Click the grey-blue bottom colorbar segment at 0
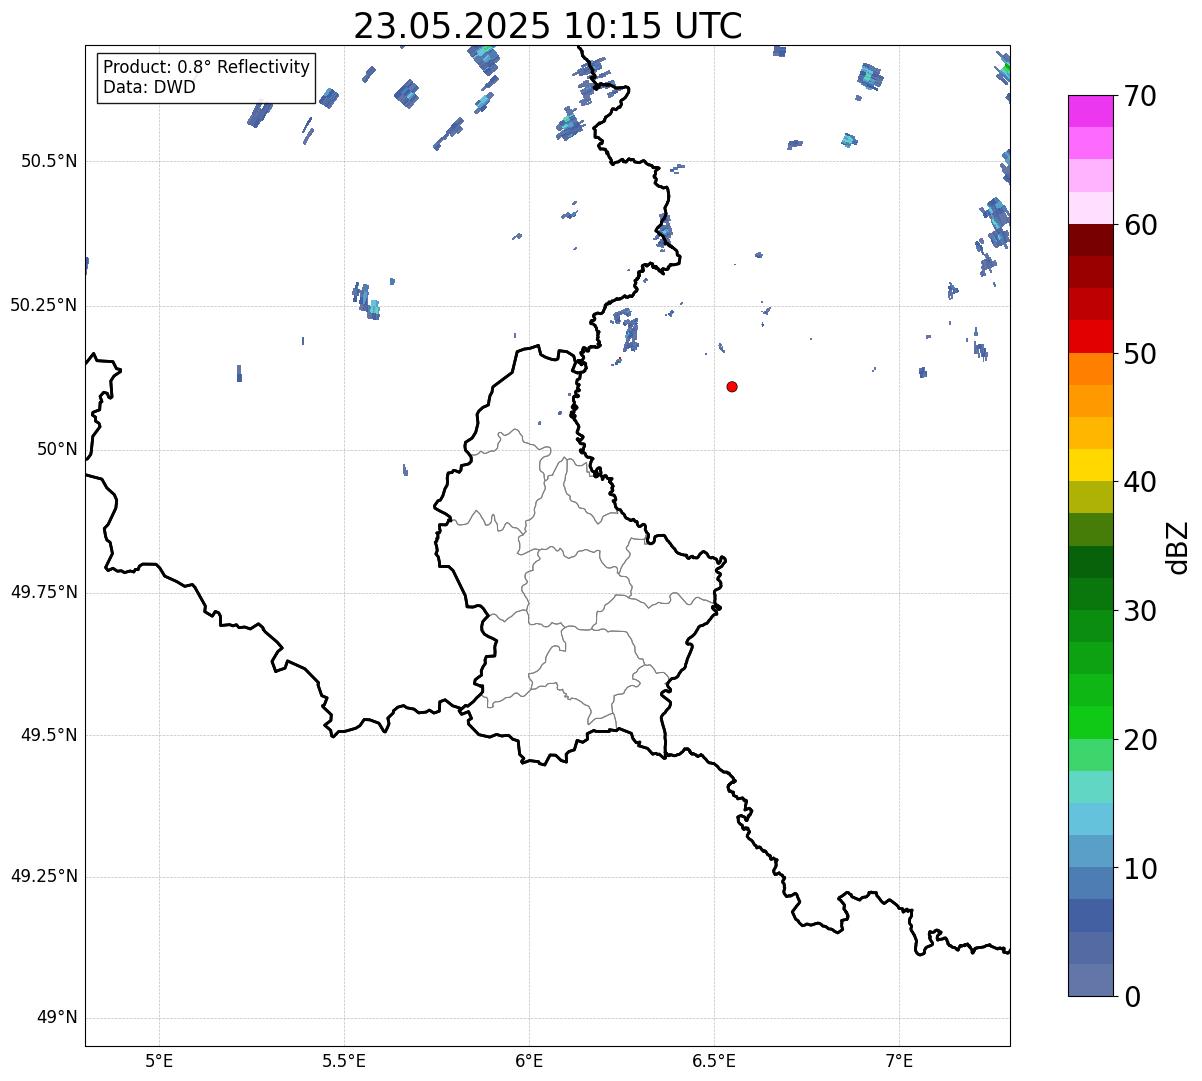The width and height of the screenshot is (1202, 1081). click(1090, 980)
